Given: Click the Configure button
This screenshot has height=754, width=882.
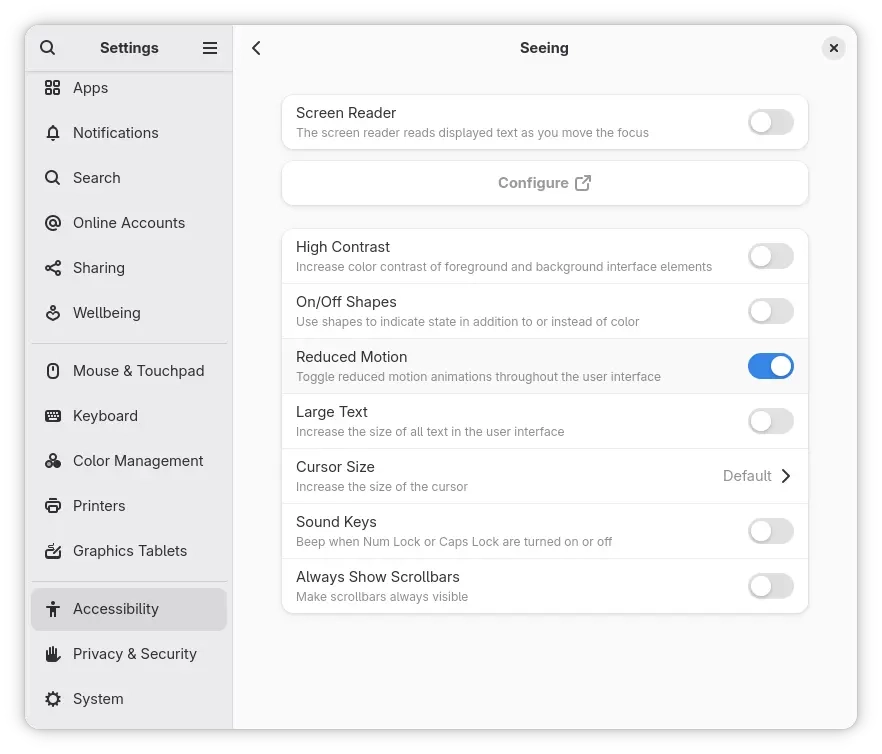Looking at the screenshot, I should pyautogui.click(x=544, y=183).
